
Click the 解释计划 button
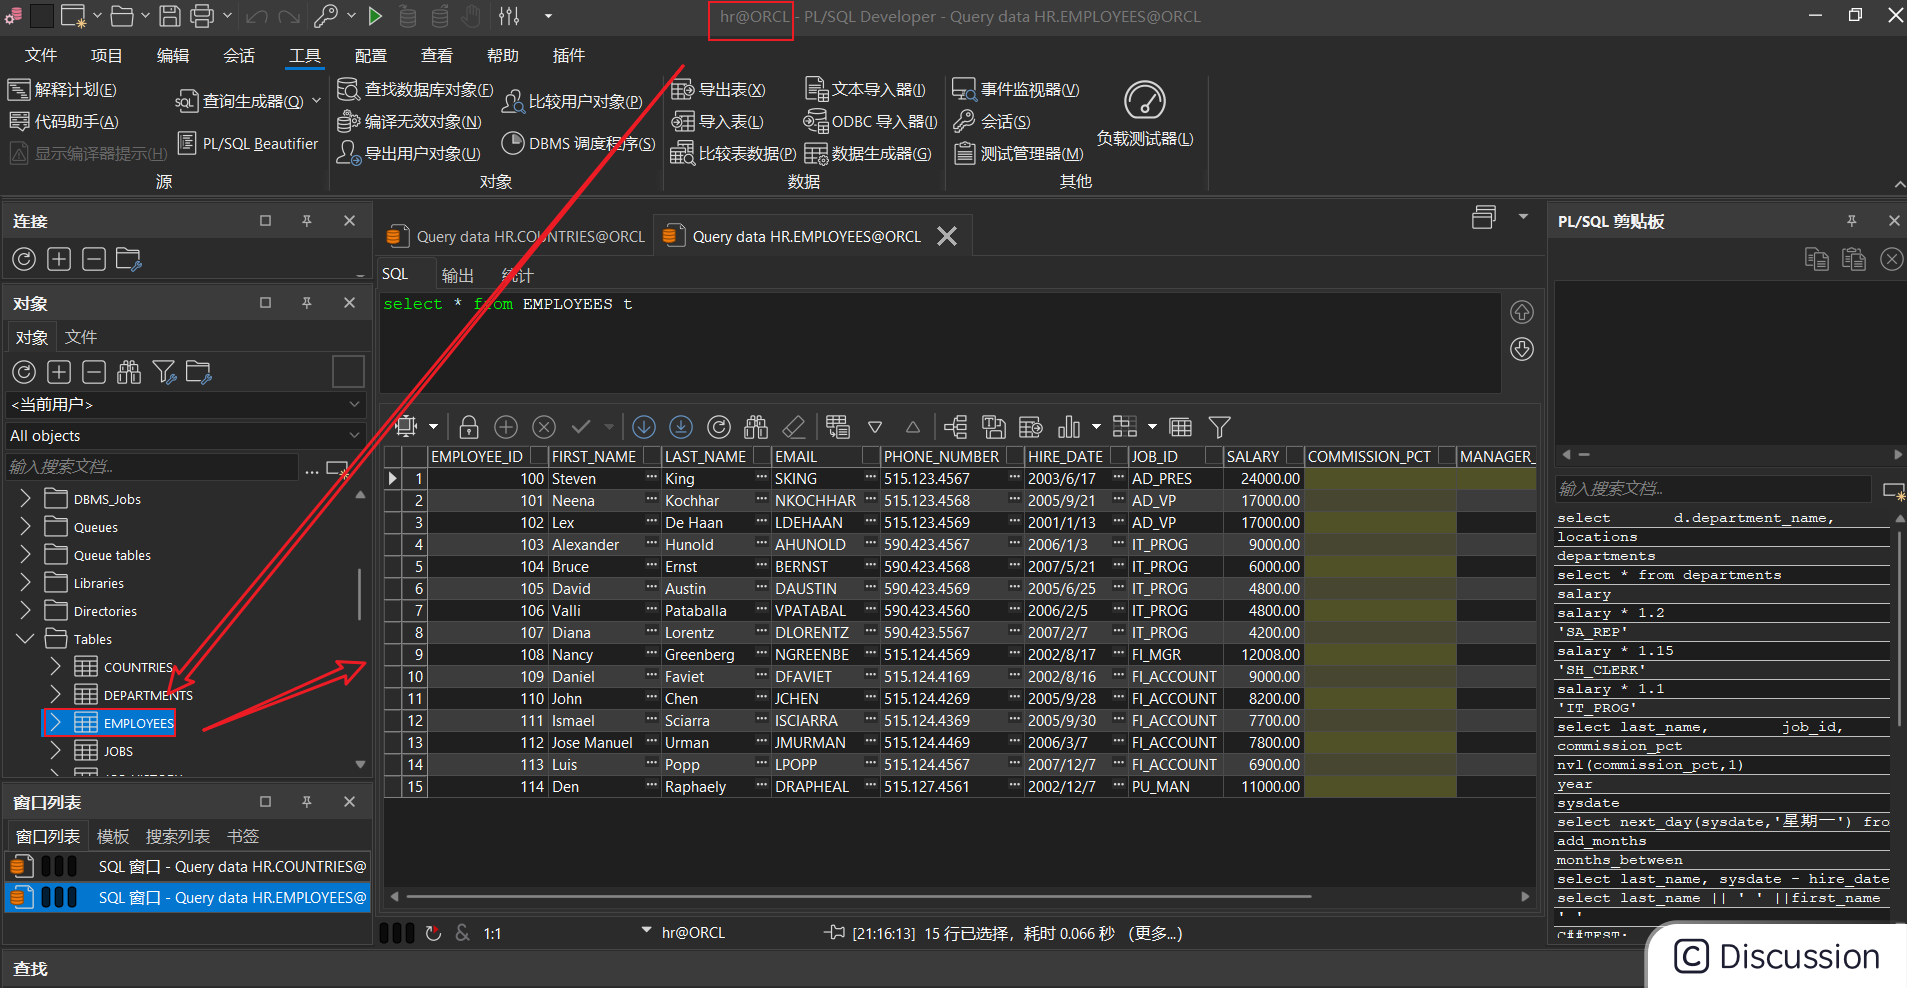click(63, 90)
